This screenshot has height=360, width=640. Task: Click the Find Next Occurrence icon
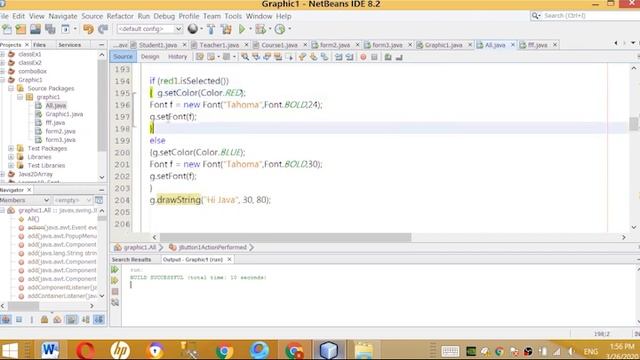point(267,57)
